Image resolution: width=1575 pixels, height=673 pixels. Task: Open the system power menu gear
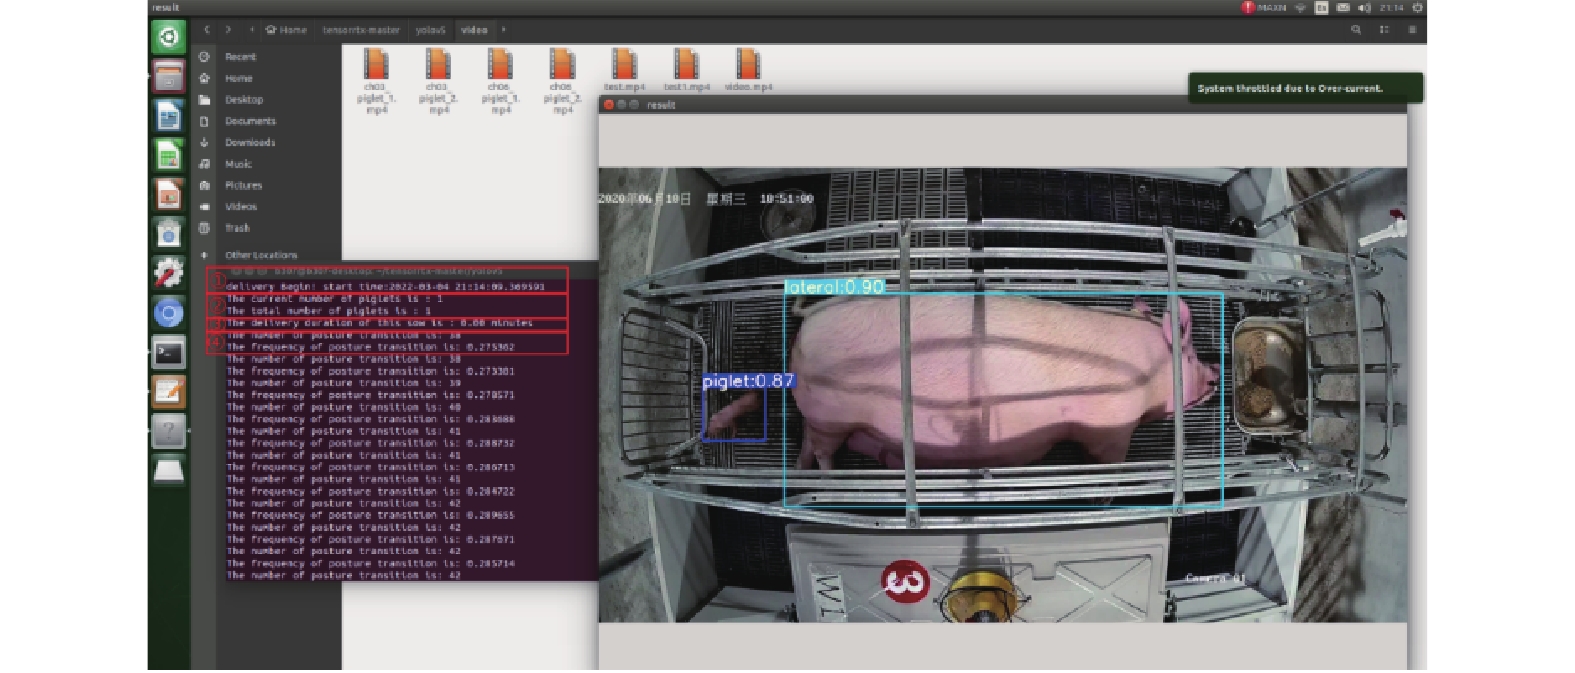1417,8
